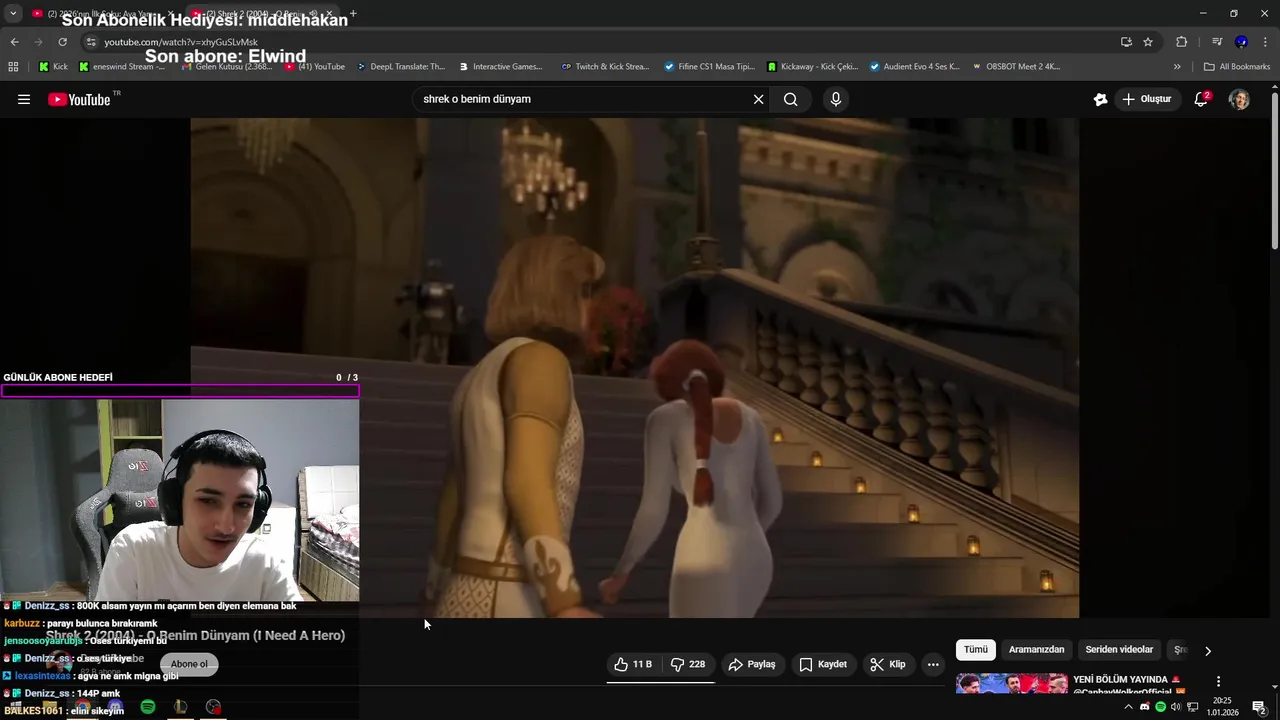This screenshot has width=1280, height=720.
Task: Show hidden system tray icons
Action: click(1129, 707)
